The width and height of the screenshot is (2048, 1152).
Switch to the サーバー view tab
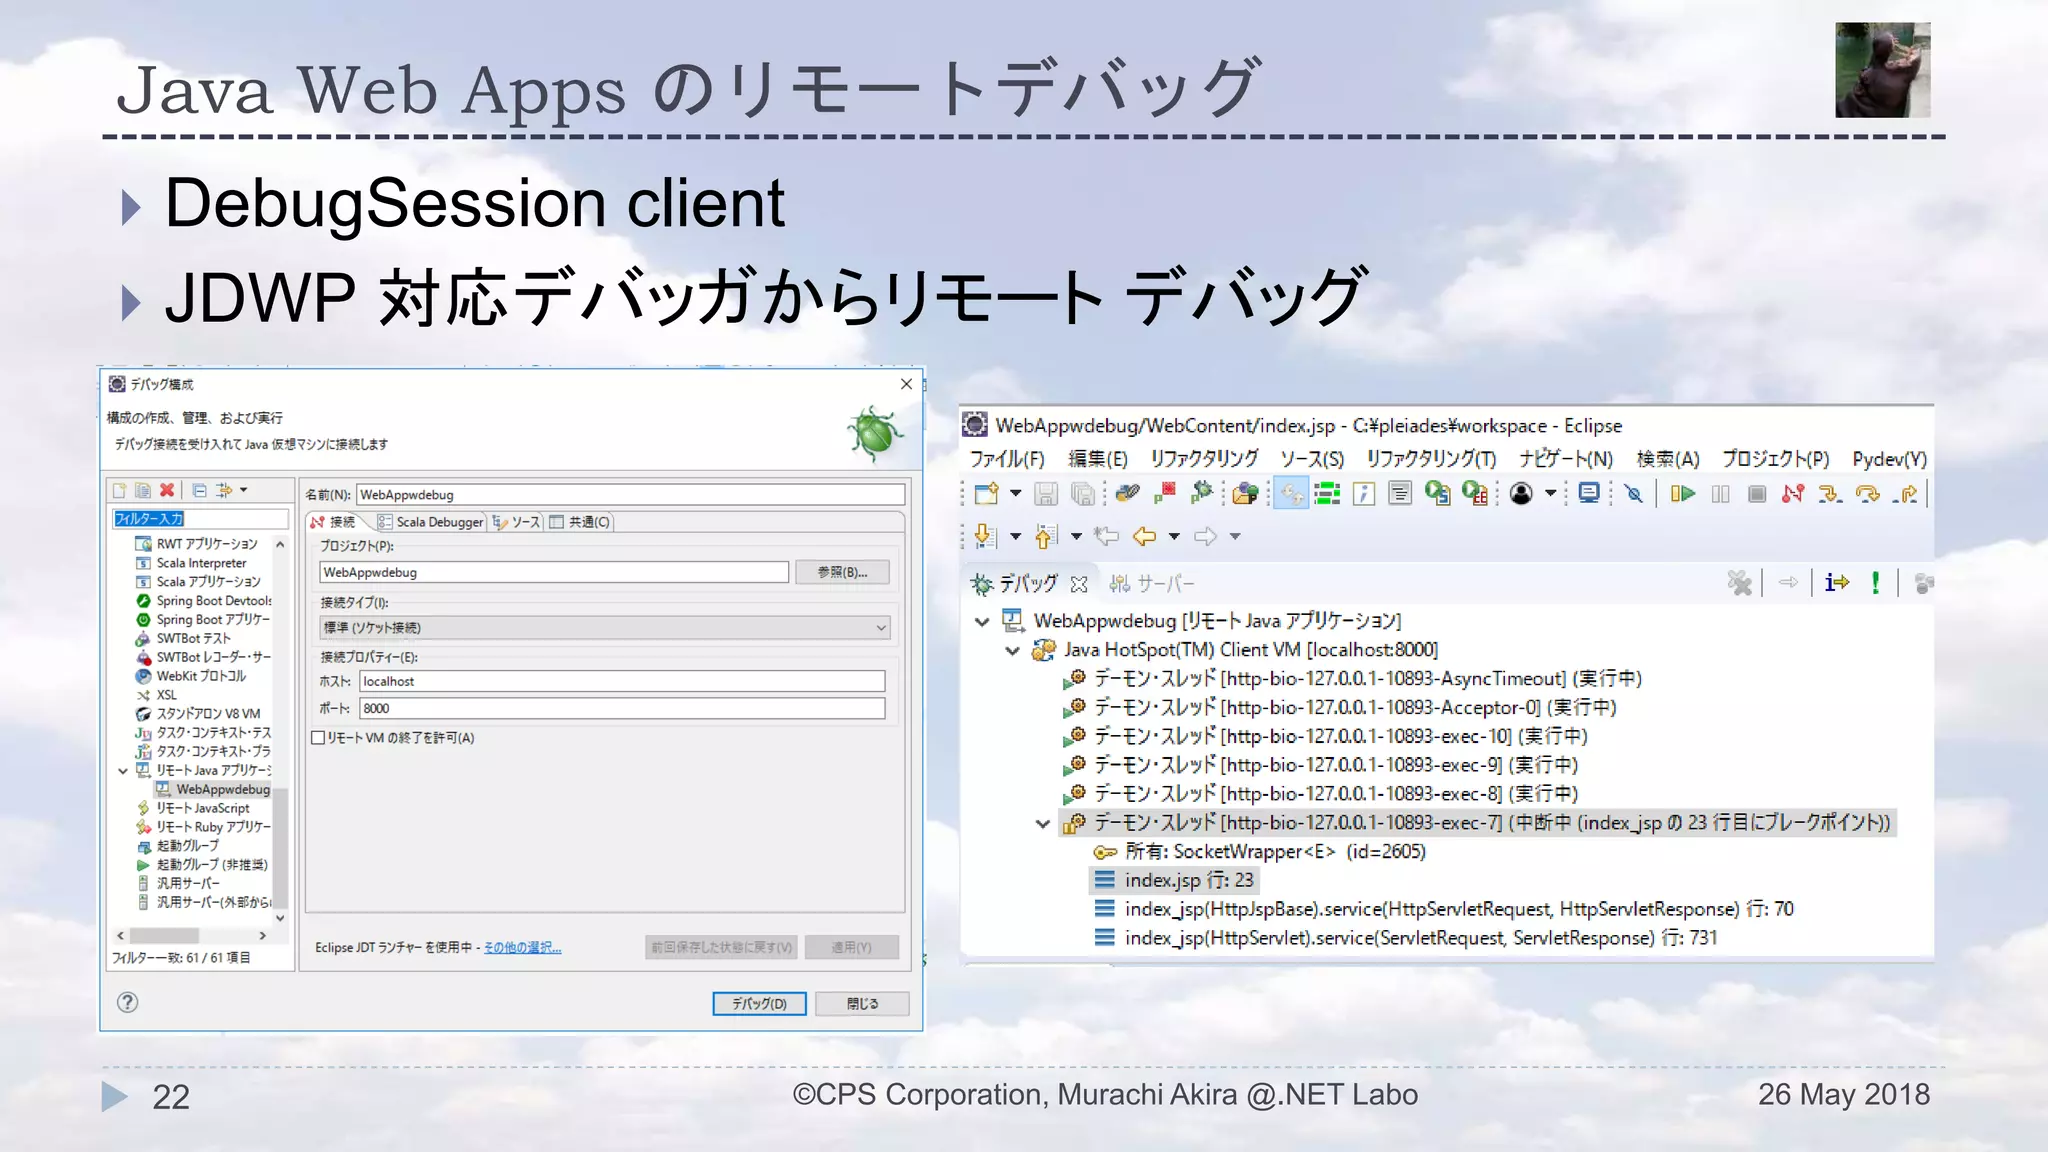1152,583
